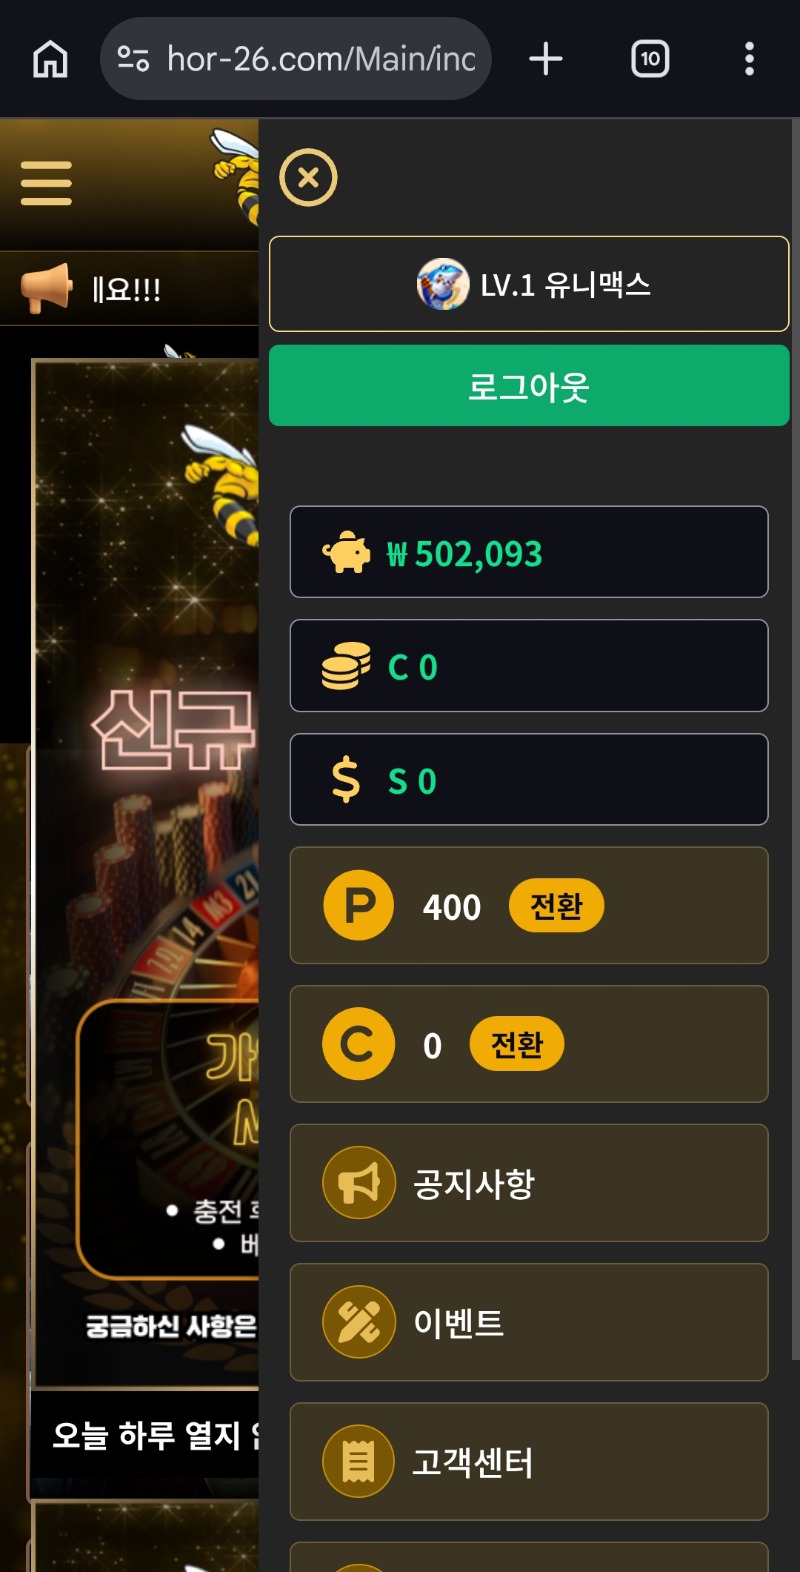Select the dollar sign S 0 balance
800x1572 pixels.
[529, 780]
